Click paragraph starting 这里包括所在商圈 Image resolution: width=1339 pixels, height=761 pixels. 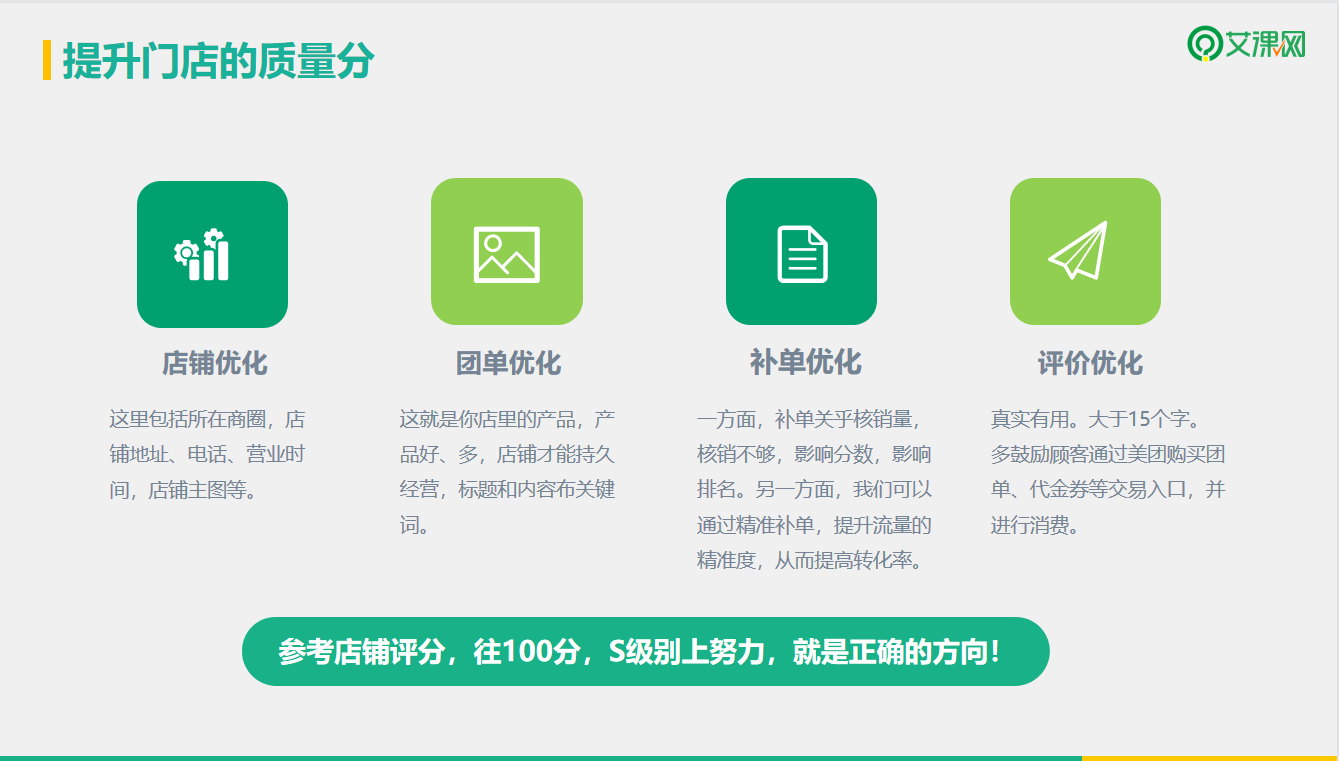pos(207,454)
